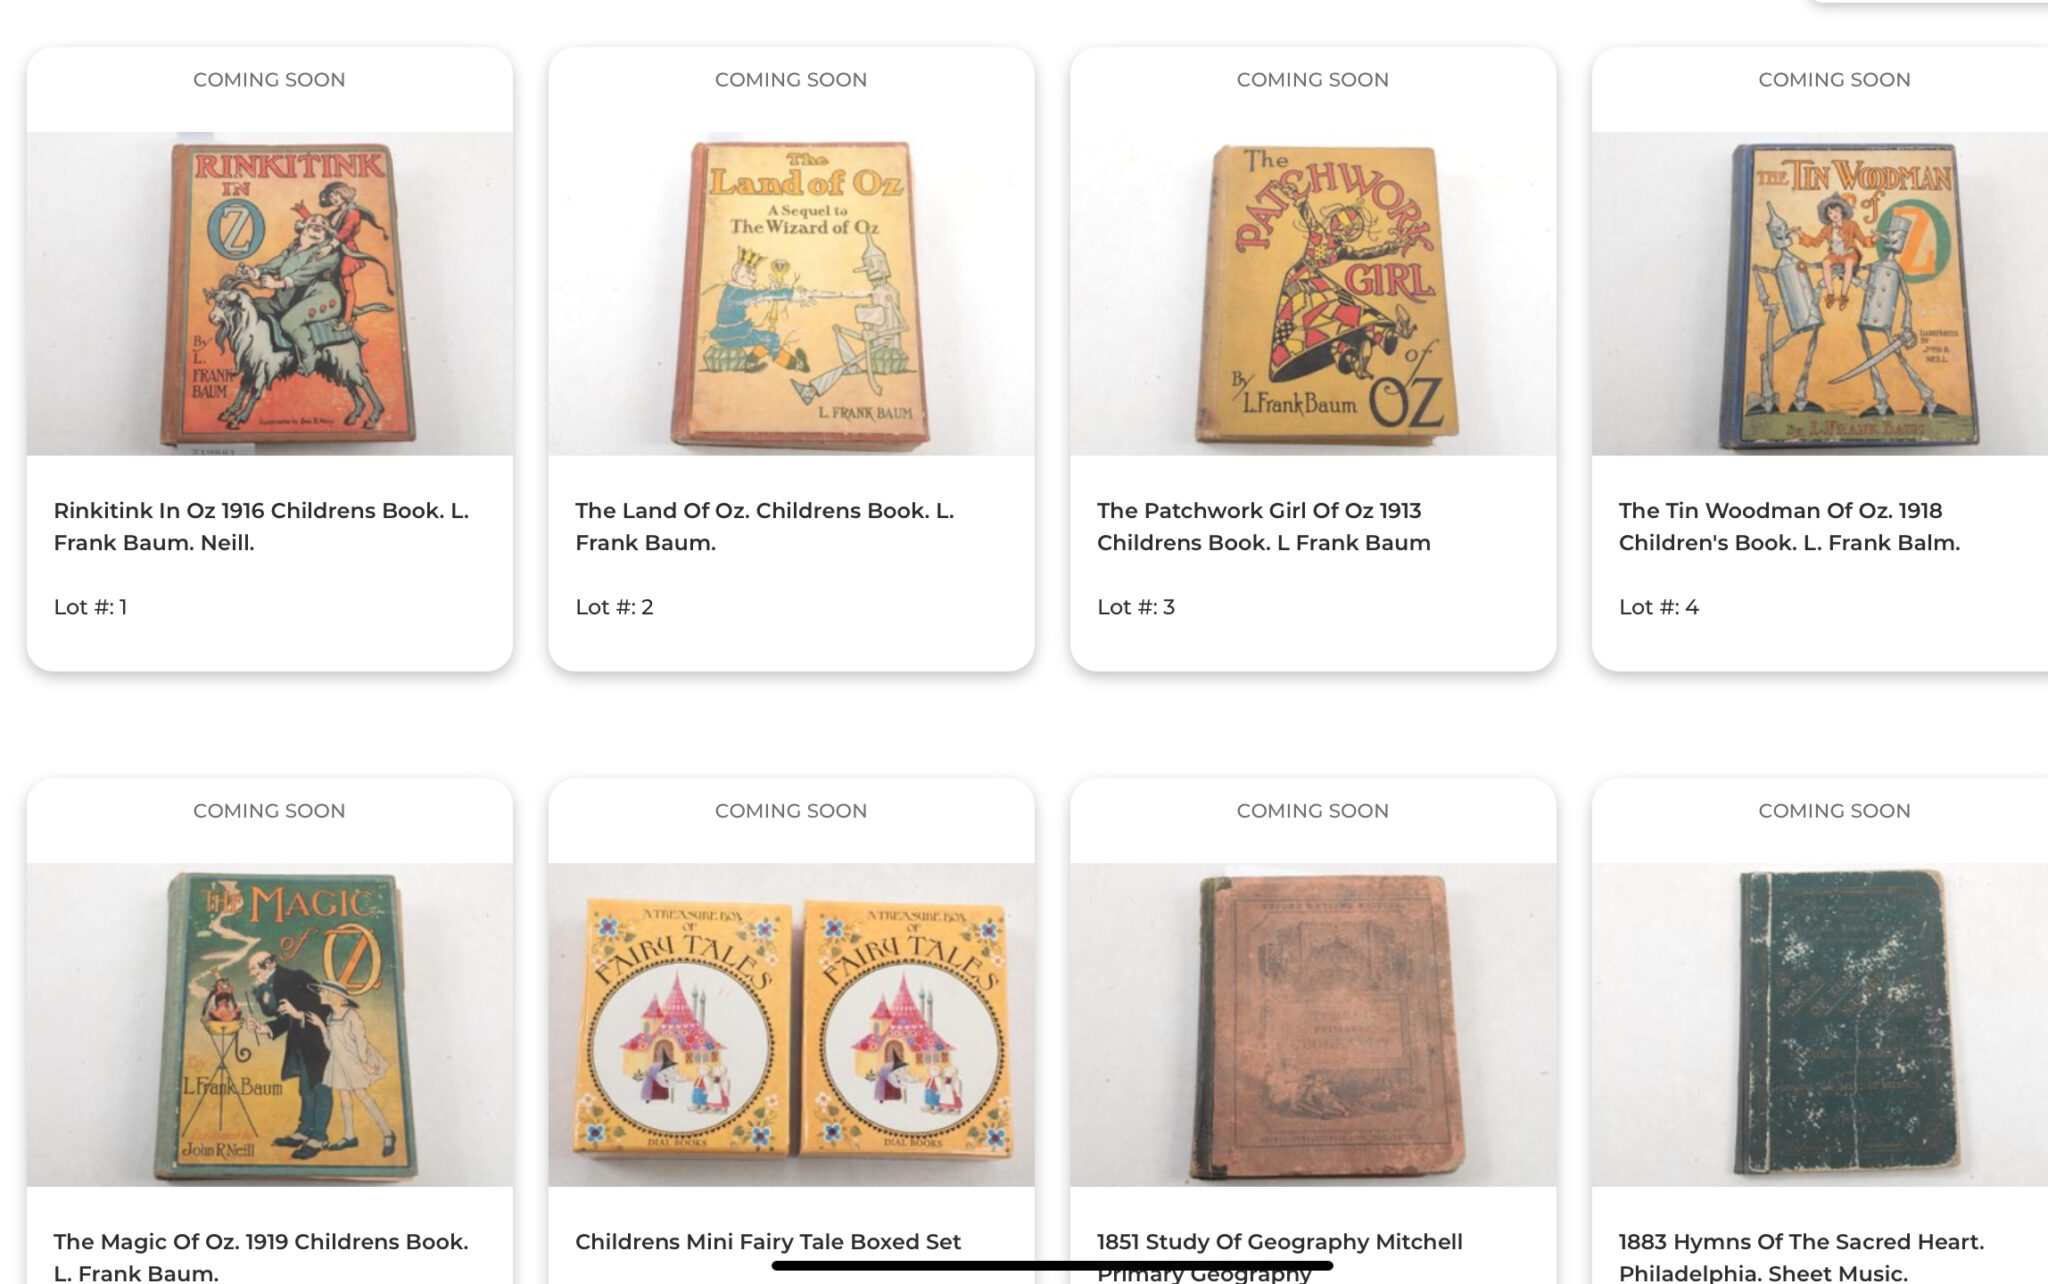The height and width of the screenshot is (1284, 2048).
Task: Open the 1851 Geography book image
Action: coord(1313,1025)
